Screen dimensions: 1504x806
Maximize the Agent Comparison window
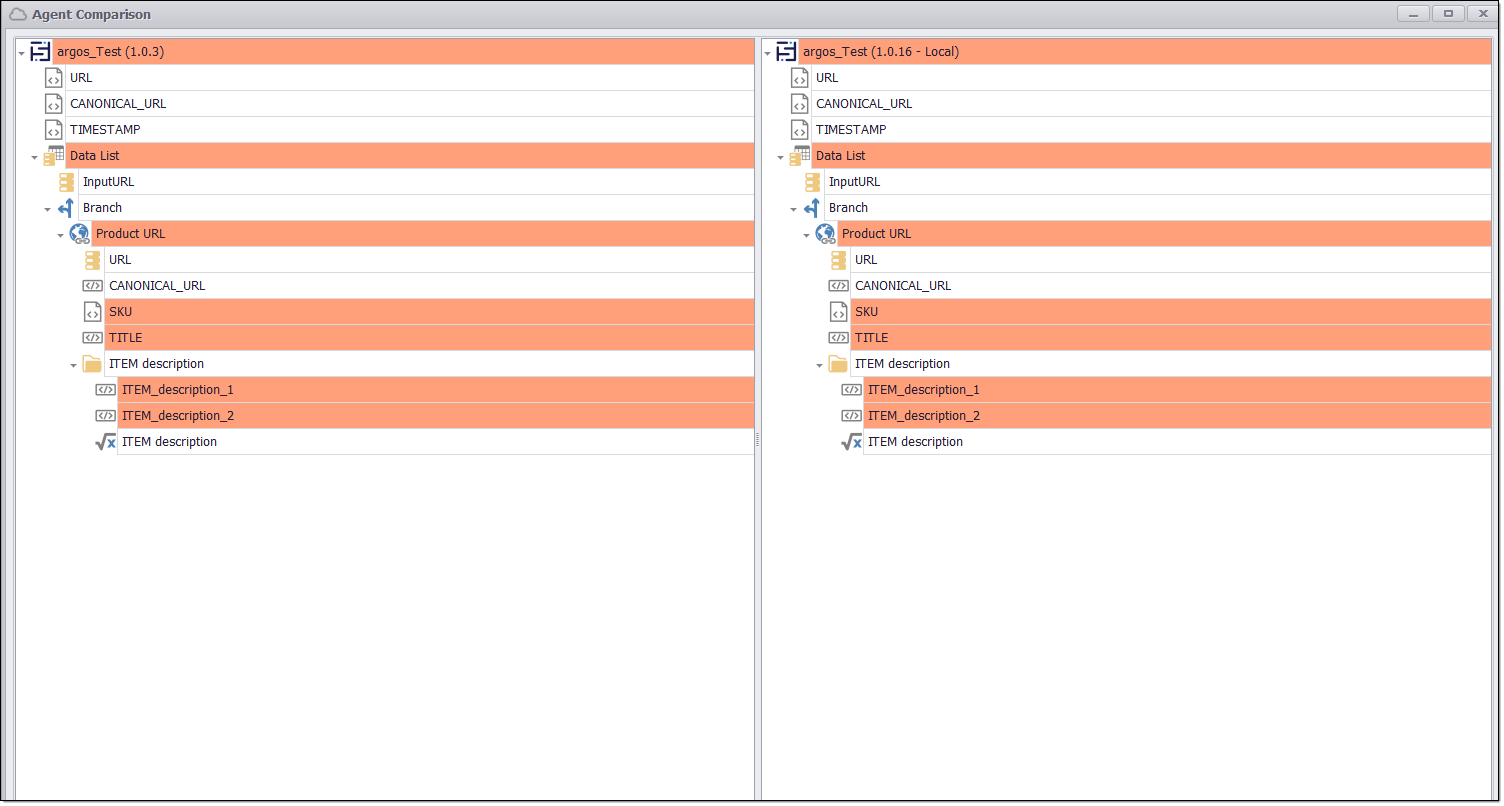[x=1447, y=14]
